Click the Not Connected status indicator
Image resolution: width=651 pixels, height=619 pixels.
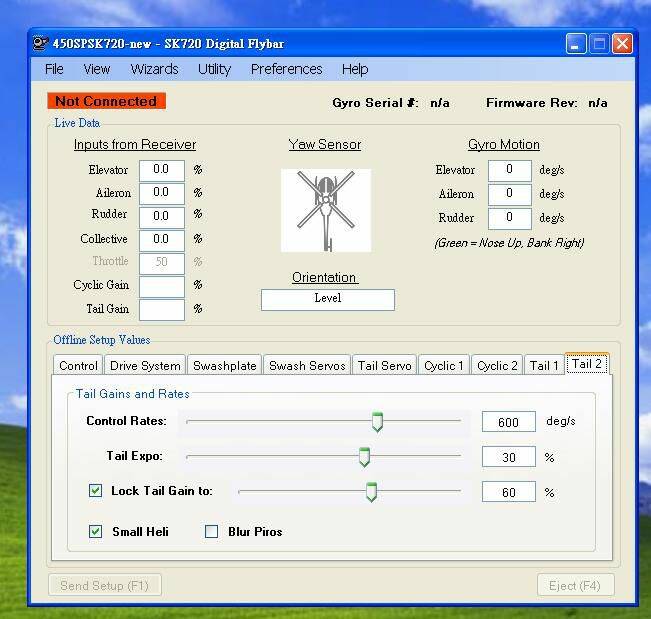pyautogui.click(x=106, y=101)
